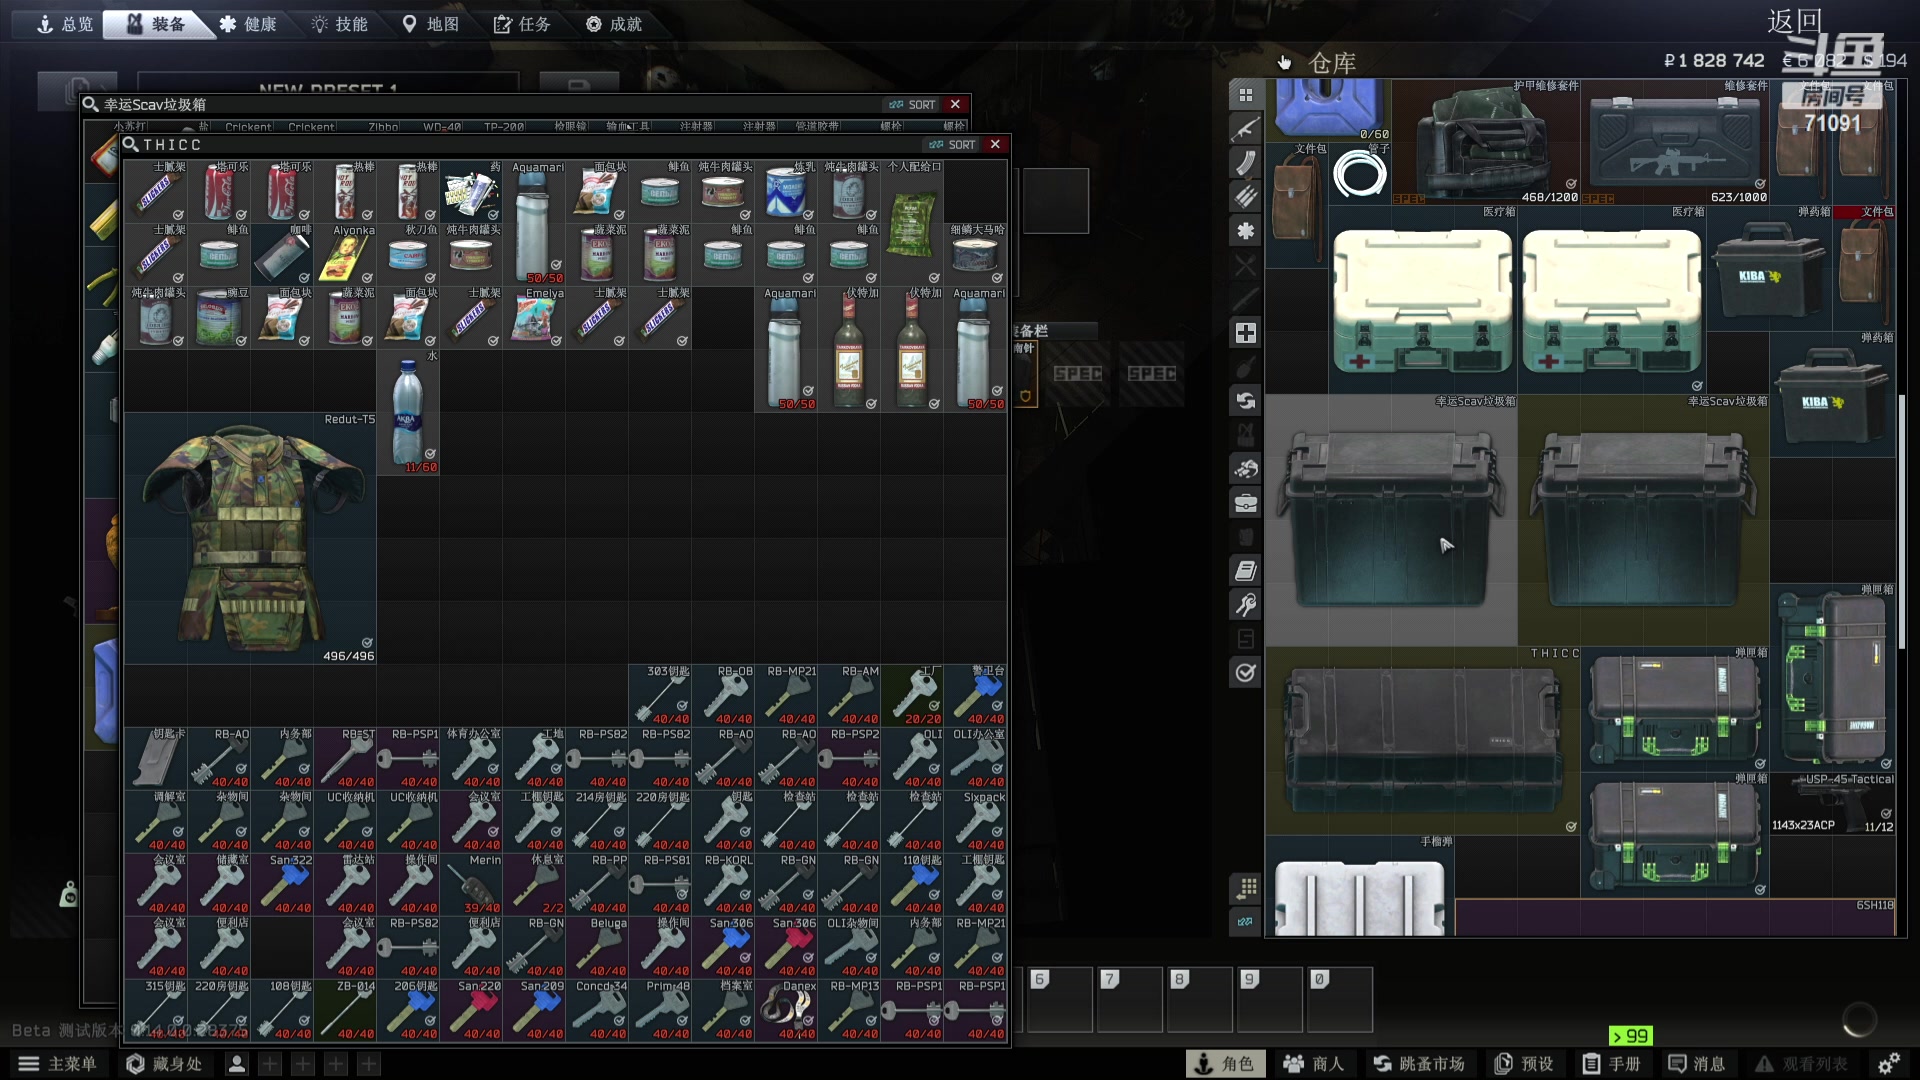Open the 总览 overview tab
Viewport: 1920px width, 1080px height.
[65, 24]
